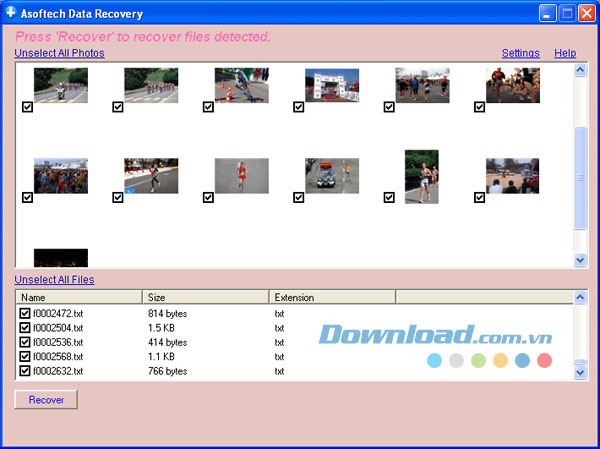Select the car following runner thumbnail
Image resolution: width=600 pixels, height=449 pixels.
[x=332, y=176]
